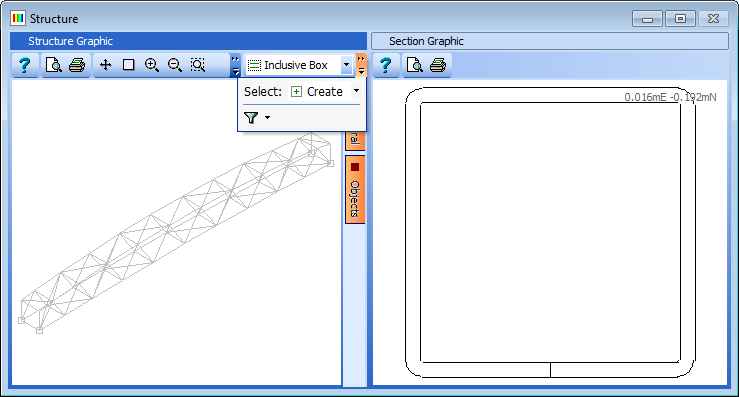Activate the Section Graphic panel header
The image size is (739, 397).
(550, 41)
